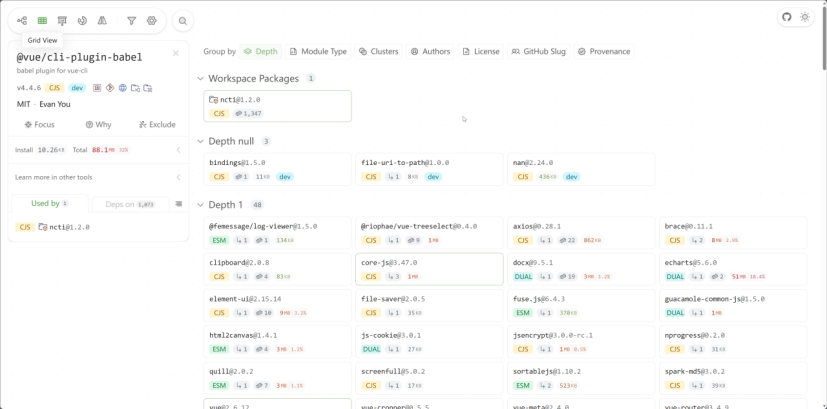Open the orange git repository icon in the details panel

coord(110,88)
